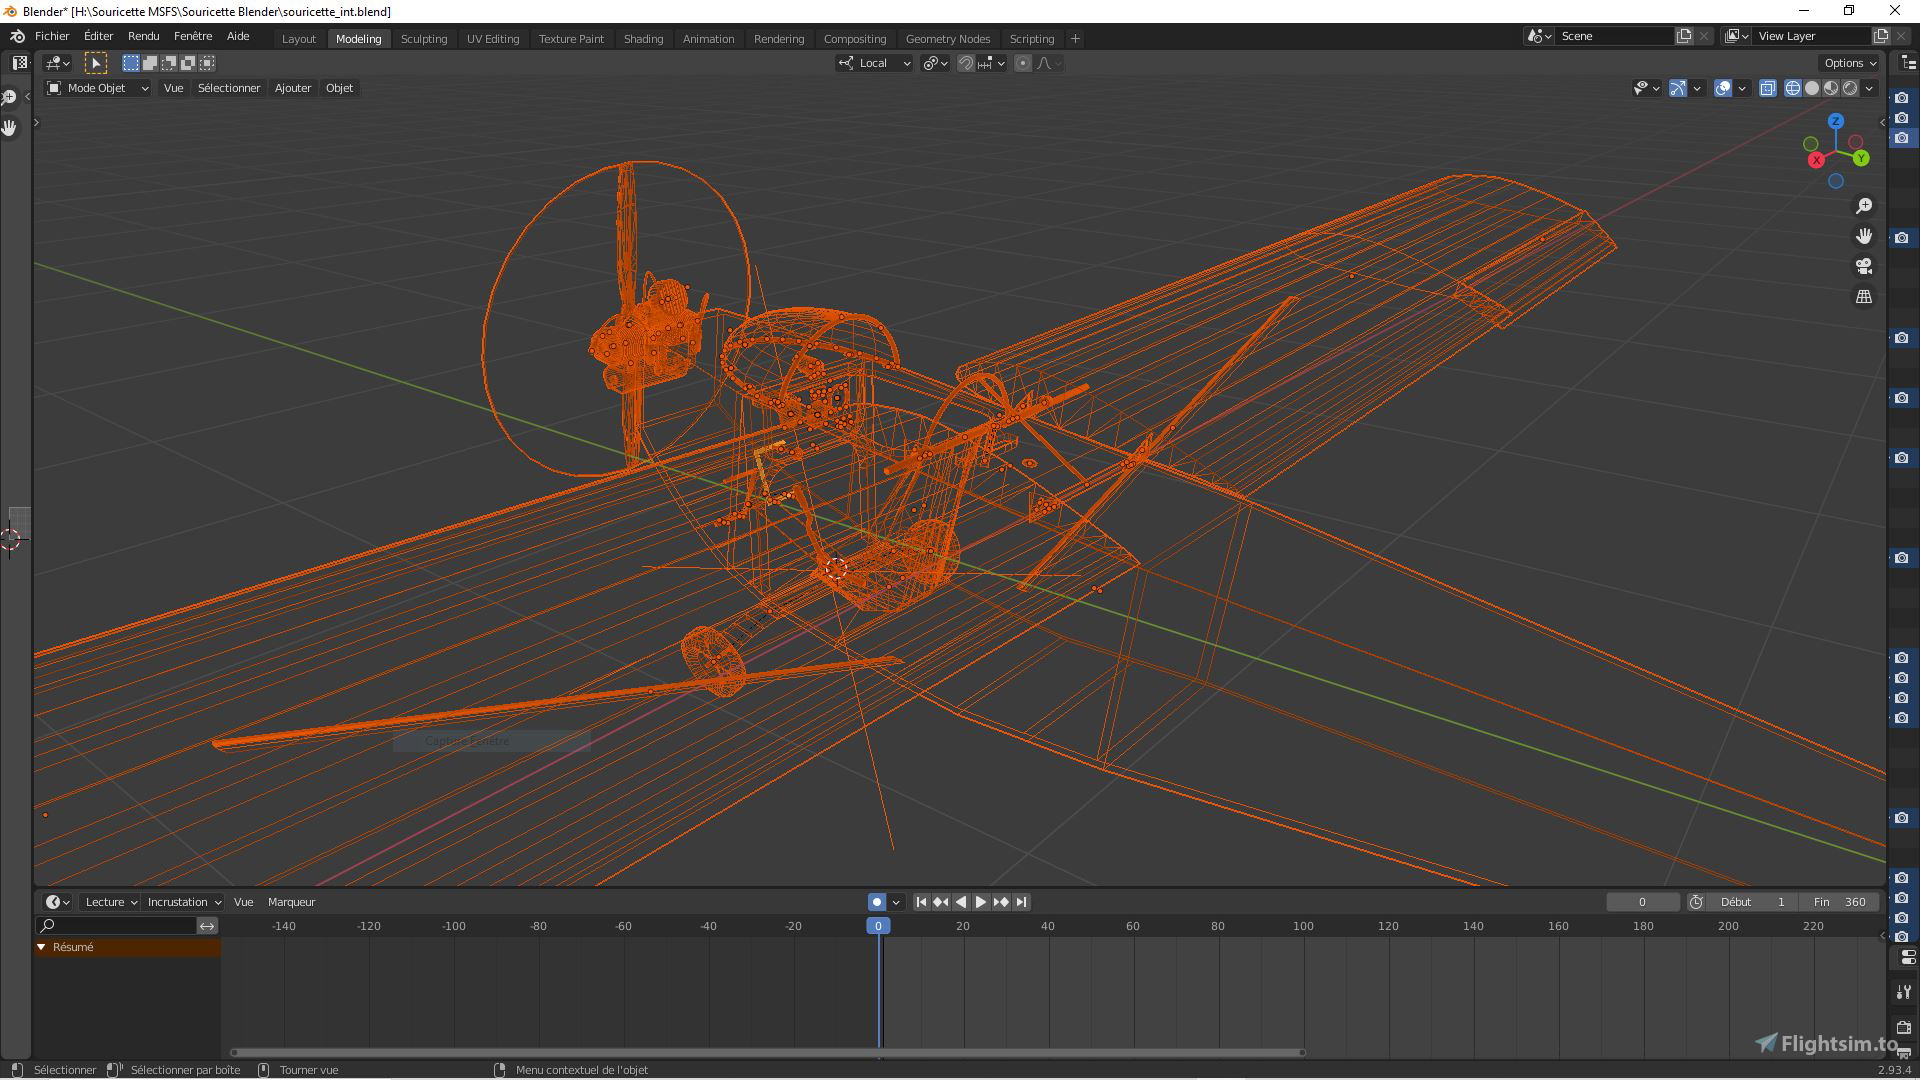This screenshot has height=1080, width=1920.
Task: Click the timeline playhead marker at 0
Action: tap(878, 926)
